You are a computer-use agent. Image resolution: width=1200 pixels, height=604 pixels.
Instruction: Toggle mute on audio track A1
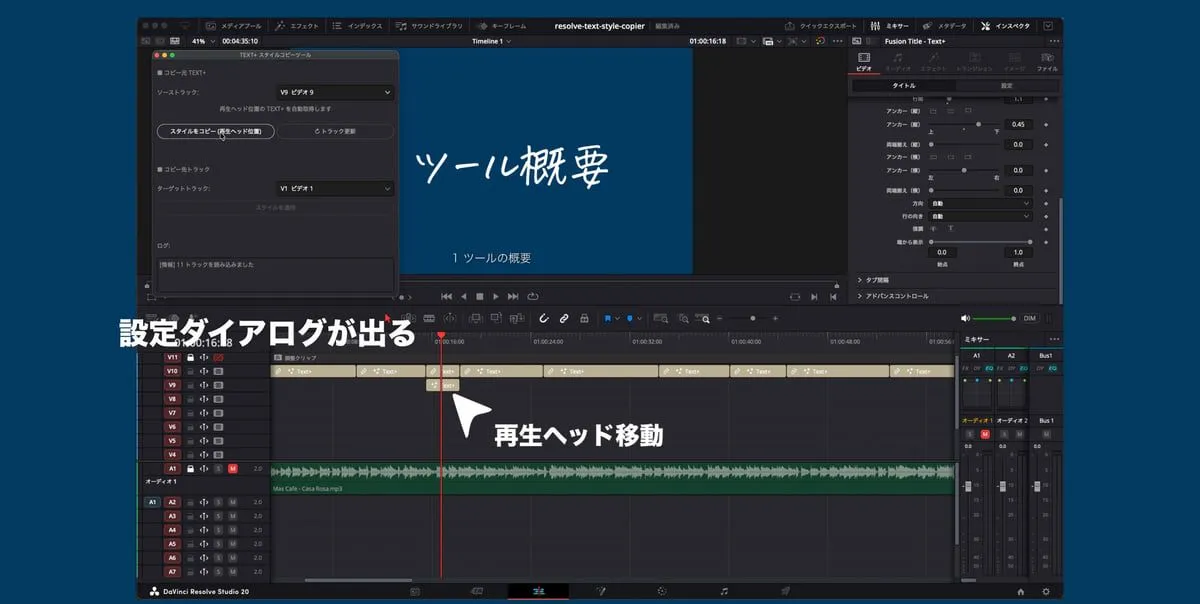point(232,468)
